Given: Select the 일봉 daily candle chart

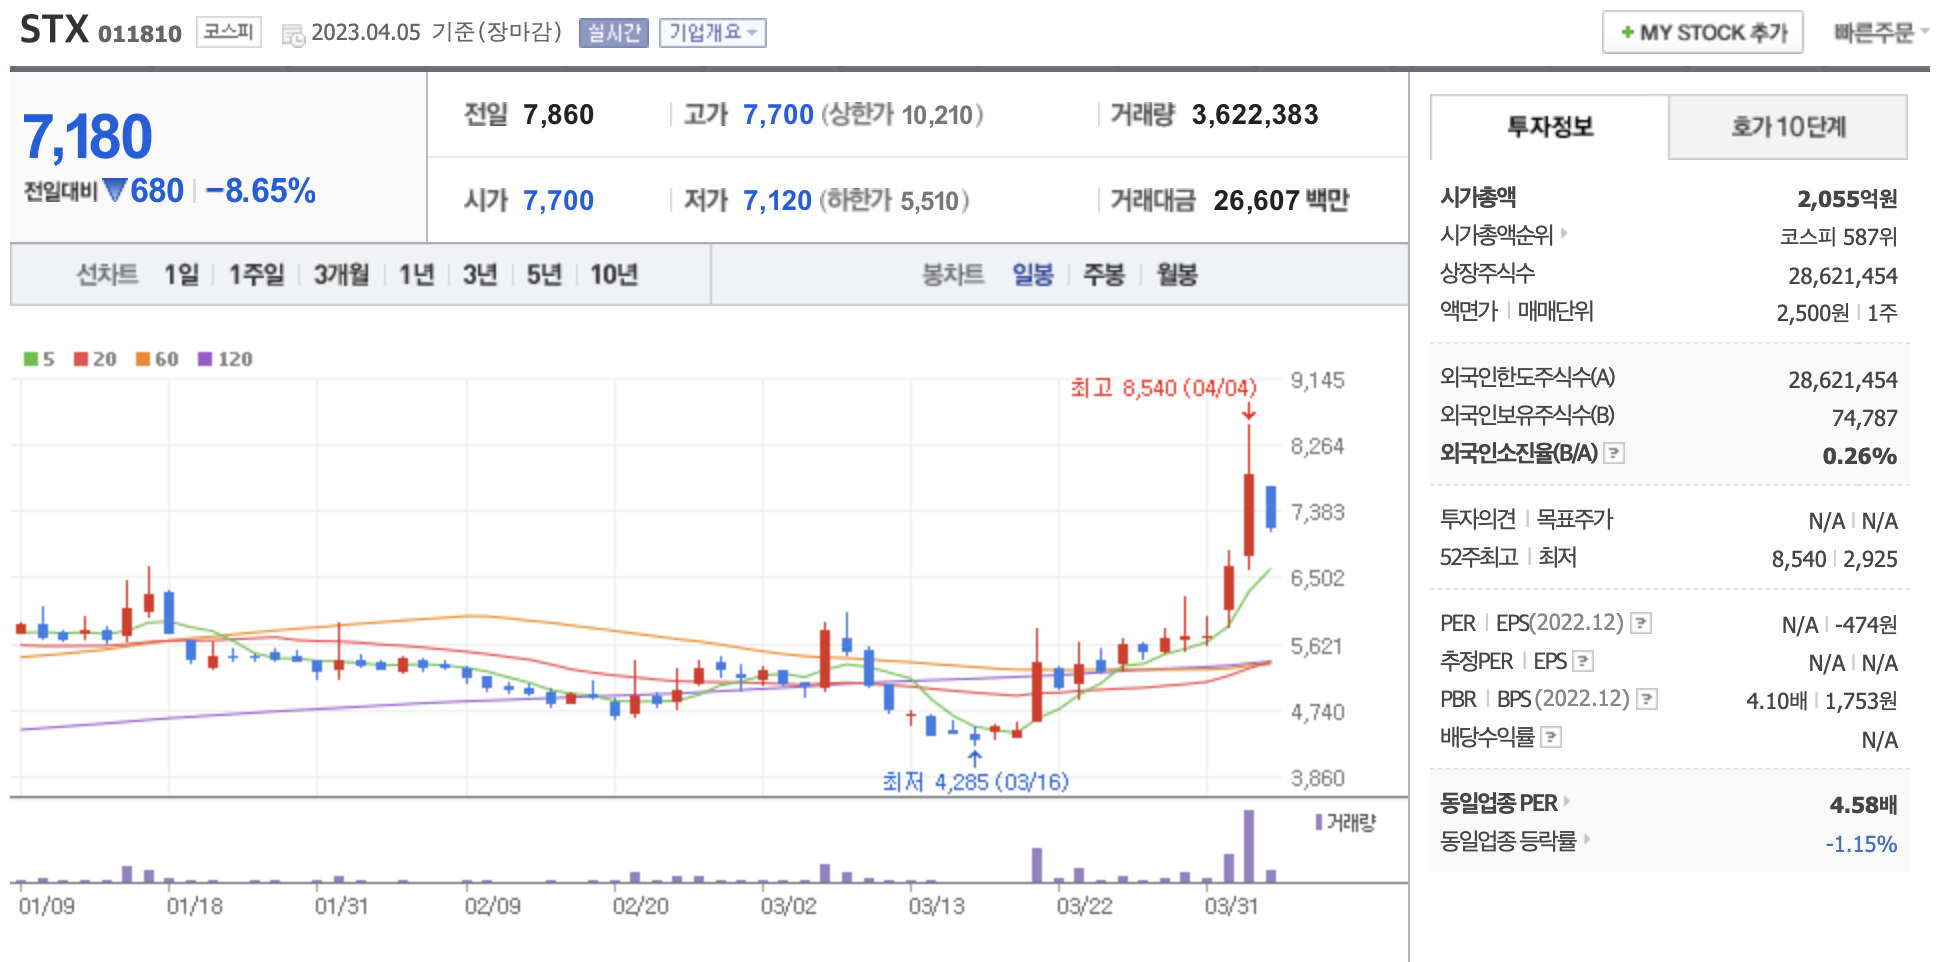Looking at the screenshot, I should (x=1032, y=275).
